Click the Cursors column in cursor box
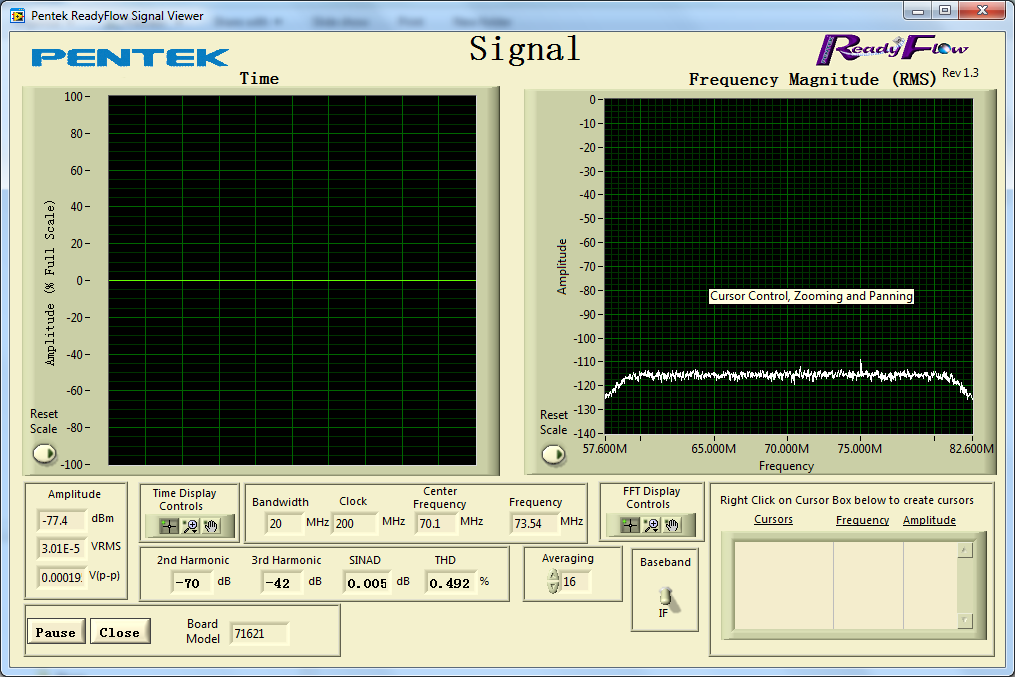This screenshot has width=1015, height=677. pyautogui.click(x=783, y=584)
